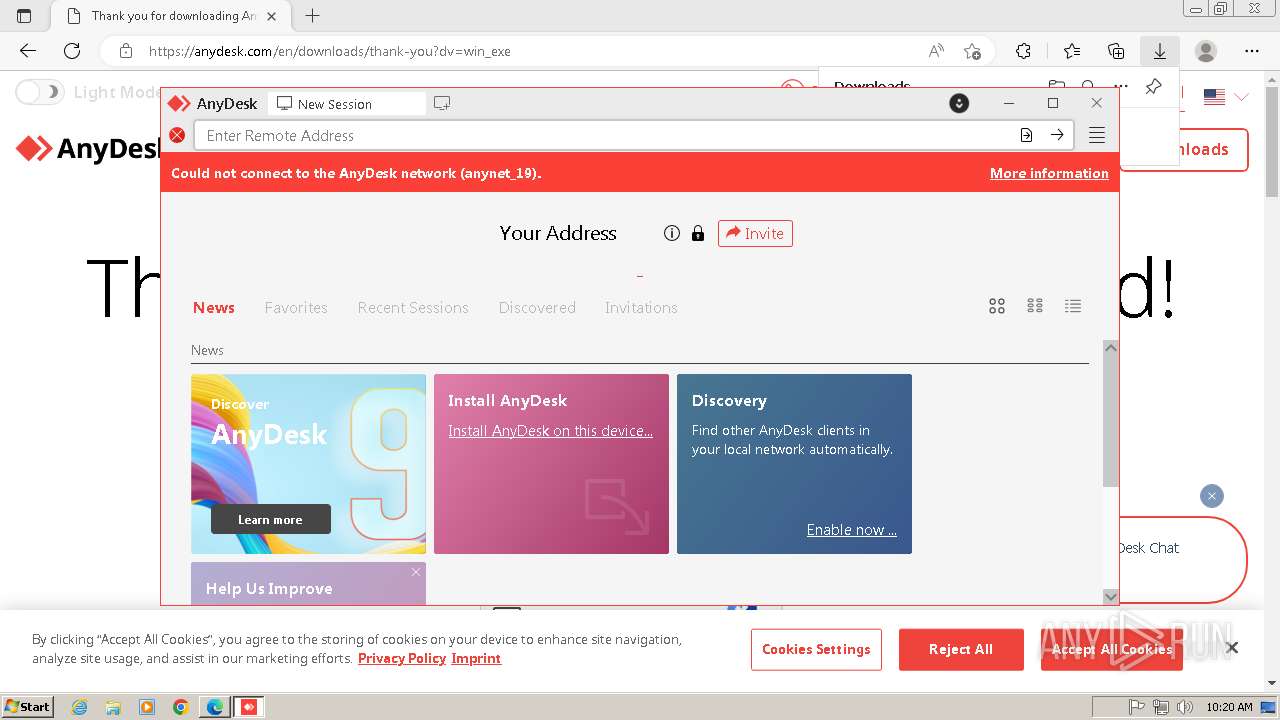
Task: Click Edge profile avatar icon
Action: click(x=1206, y=51)
